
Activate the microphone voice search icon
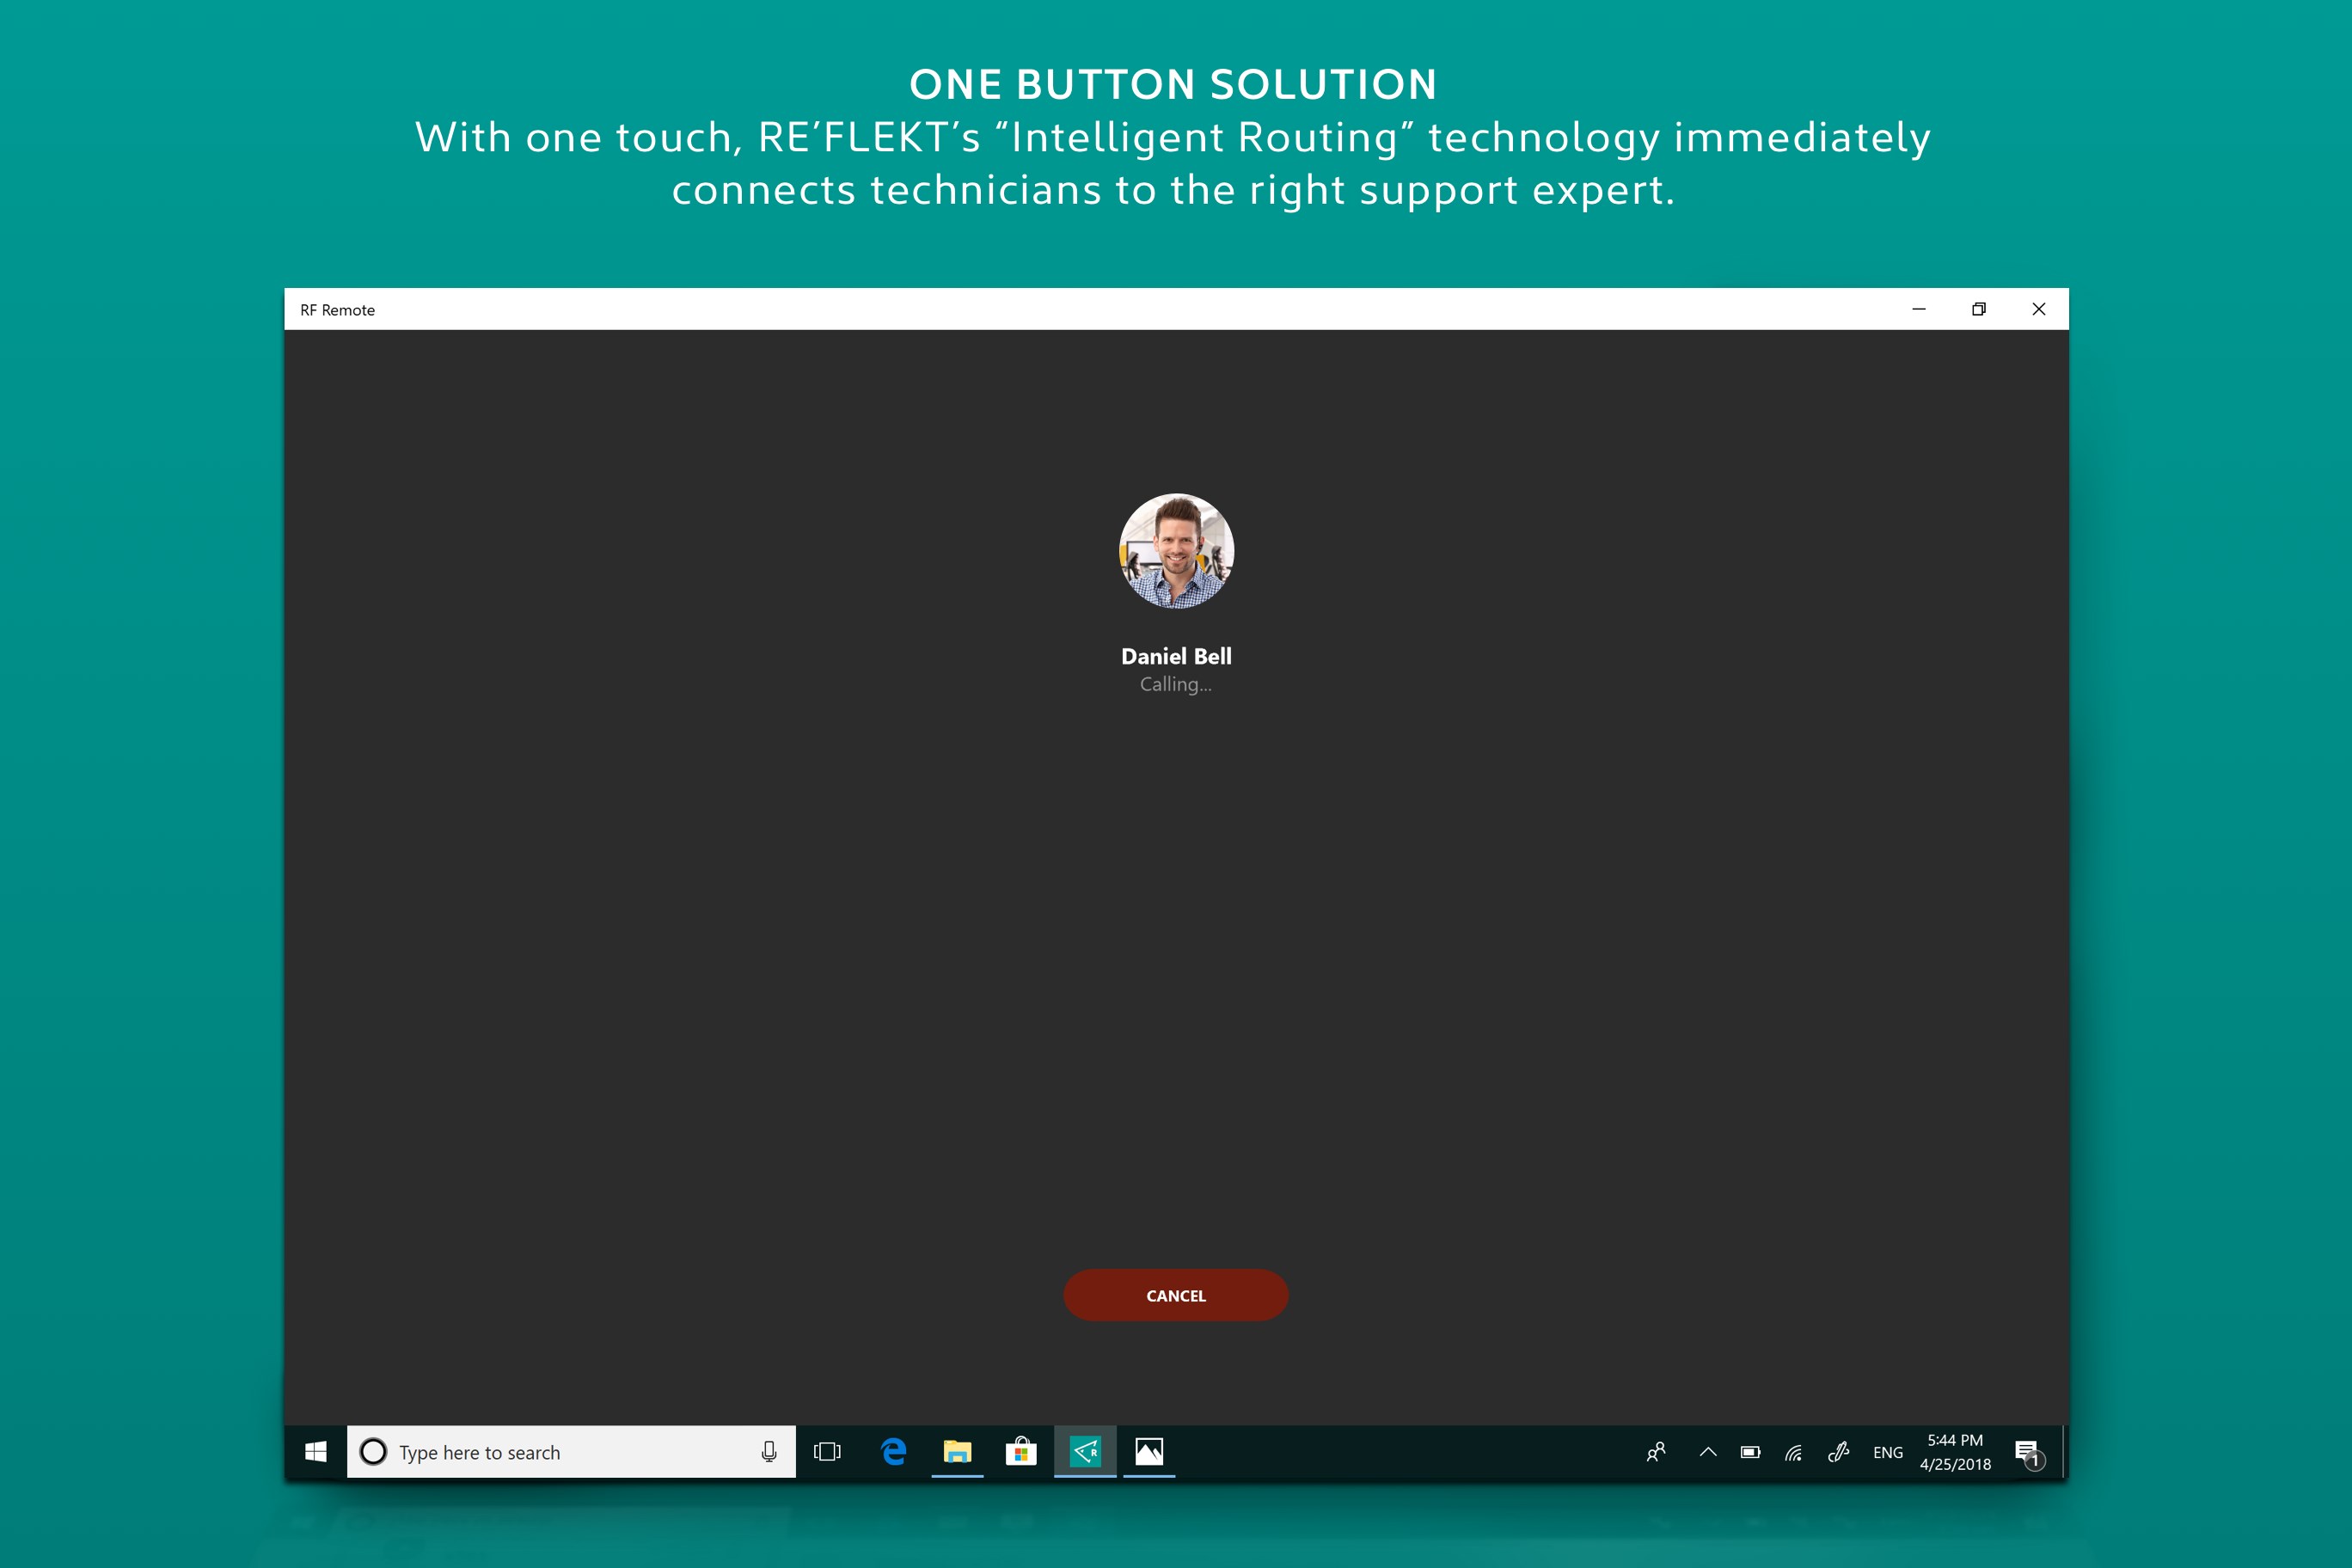[x=769, y=1452]
